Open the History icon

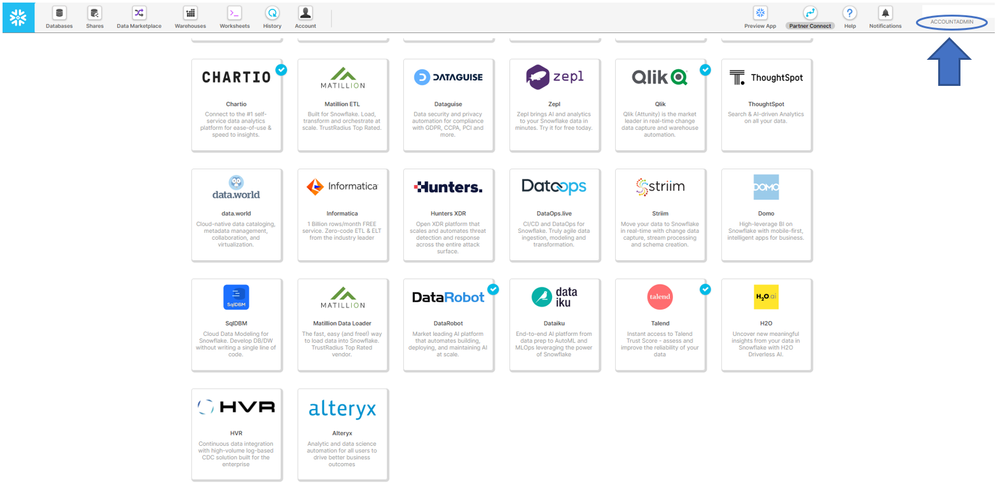(272, 13)
